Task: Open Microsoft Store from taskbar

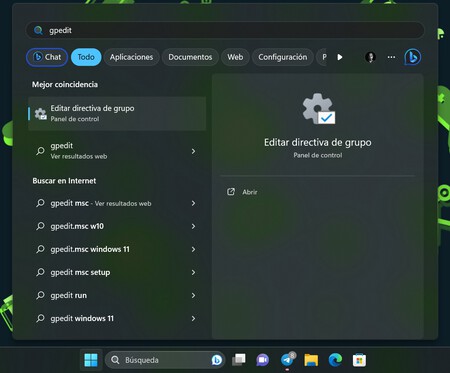Action: (x=359, y=360)
